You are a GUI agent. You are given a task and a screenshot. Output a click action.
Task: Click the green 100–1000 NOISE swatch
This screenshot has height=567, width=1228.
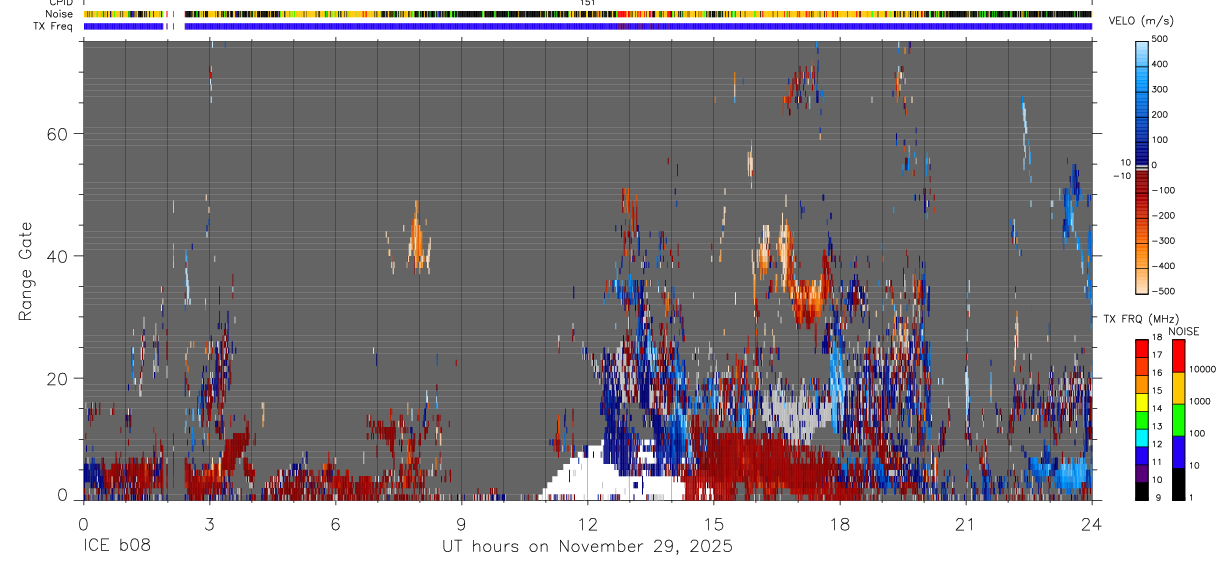(1178, 420)
